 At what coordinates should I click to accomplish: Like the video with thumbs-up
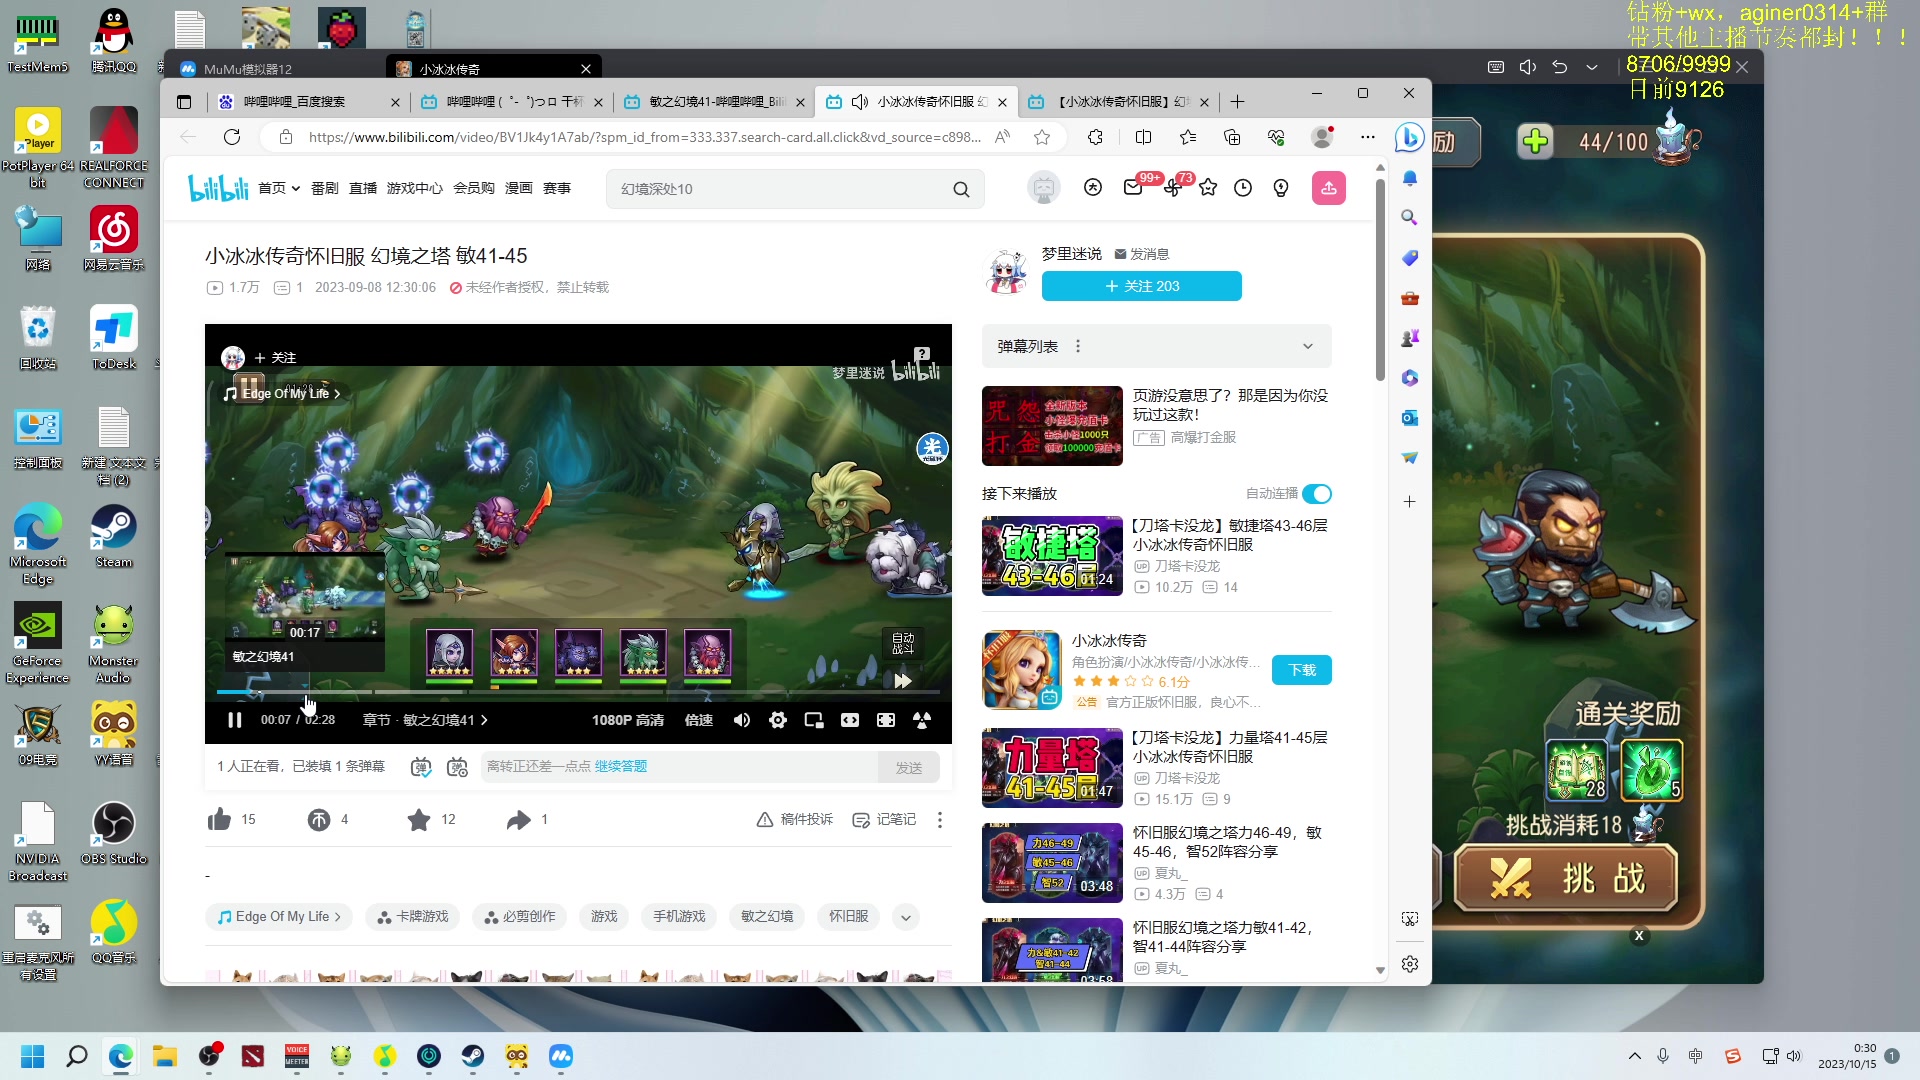tap(220, 820)
